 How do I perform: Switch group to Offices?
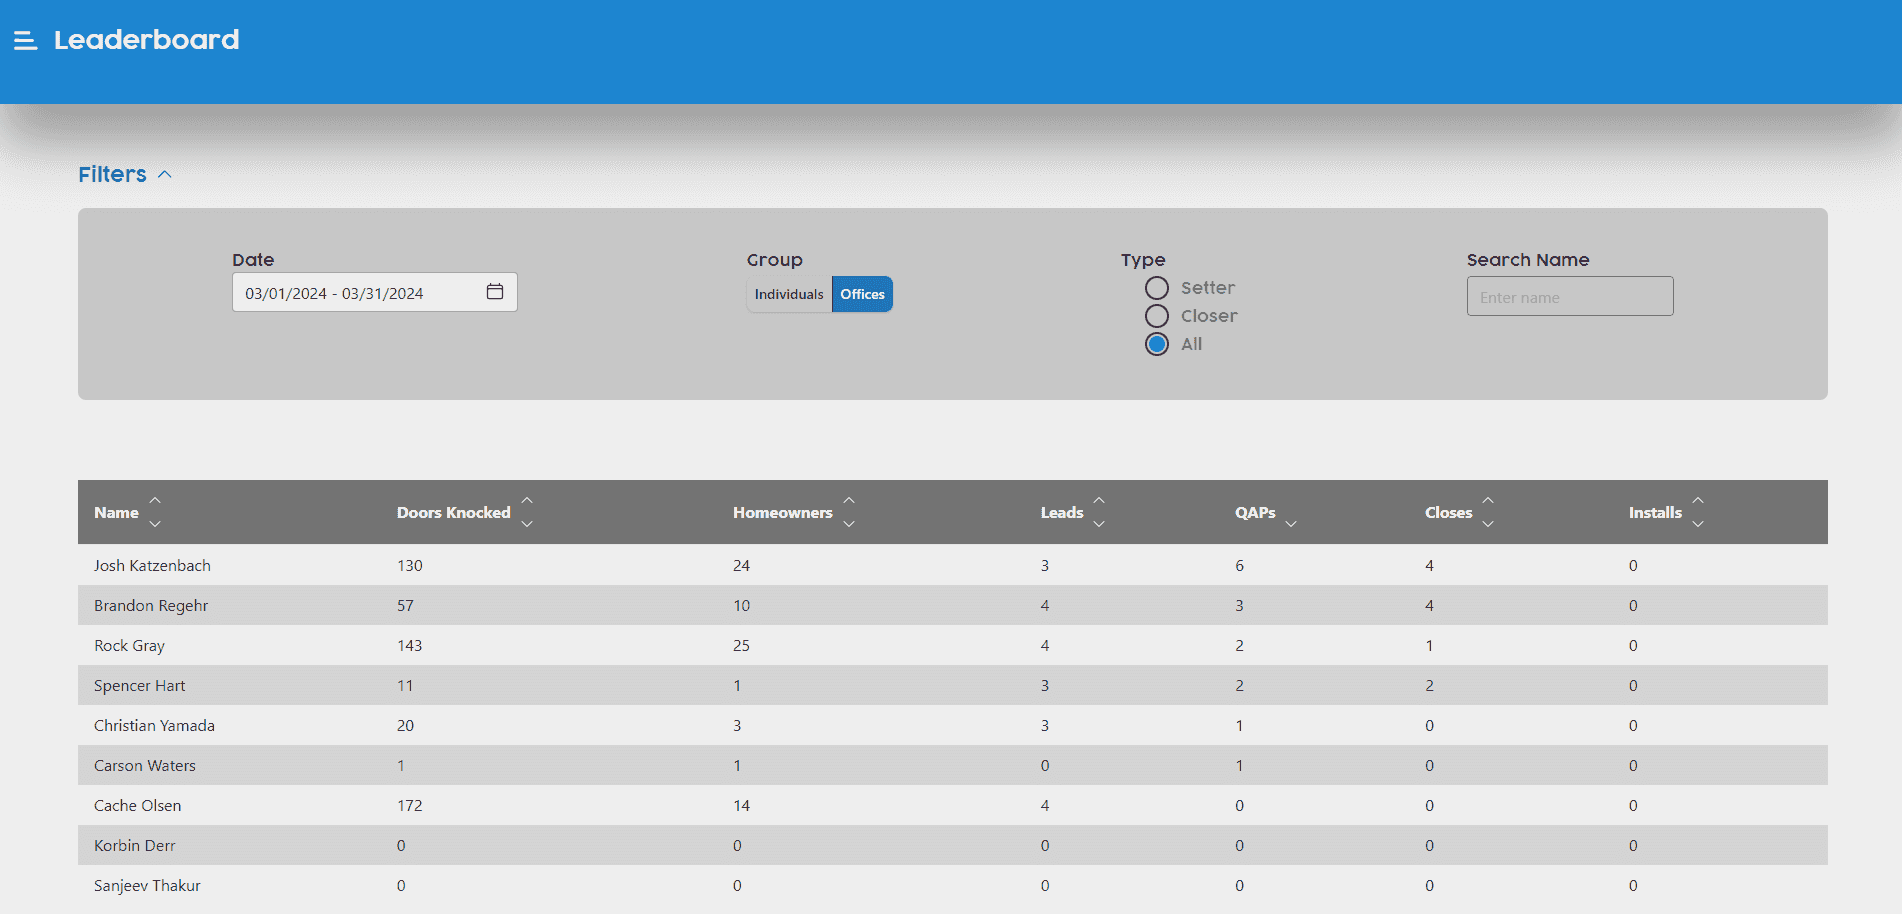tap(862, 294)
